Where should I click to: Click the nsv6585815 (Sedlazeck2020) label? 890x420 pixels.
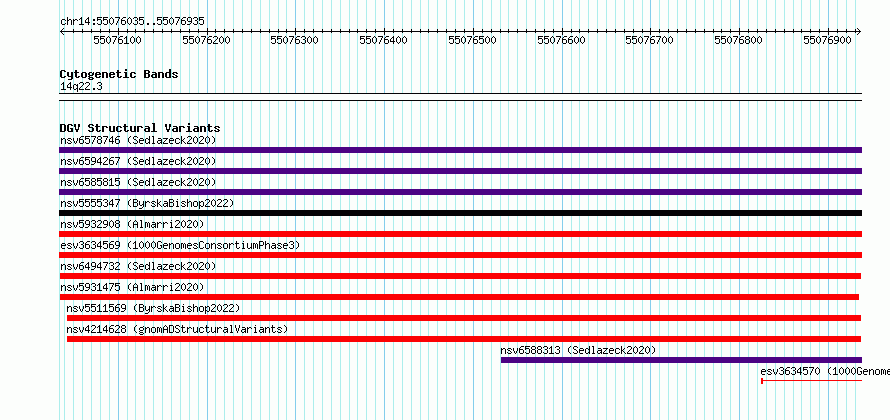(x=138, y=182)
